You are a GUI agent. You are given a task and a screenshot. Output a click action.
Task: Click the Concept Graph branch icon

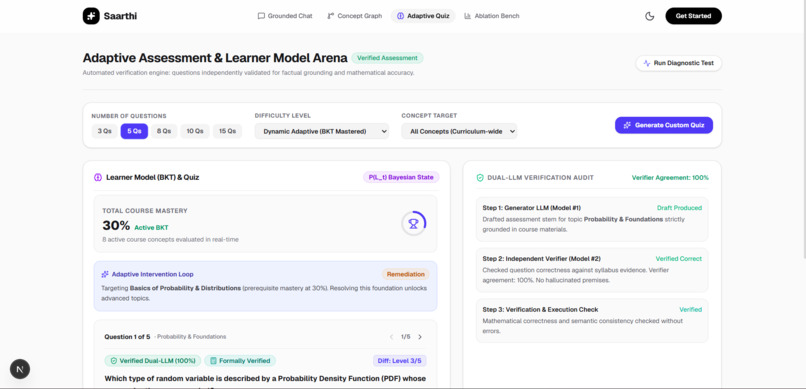point(331,16)
